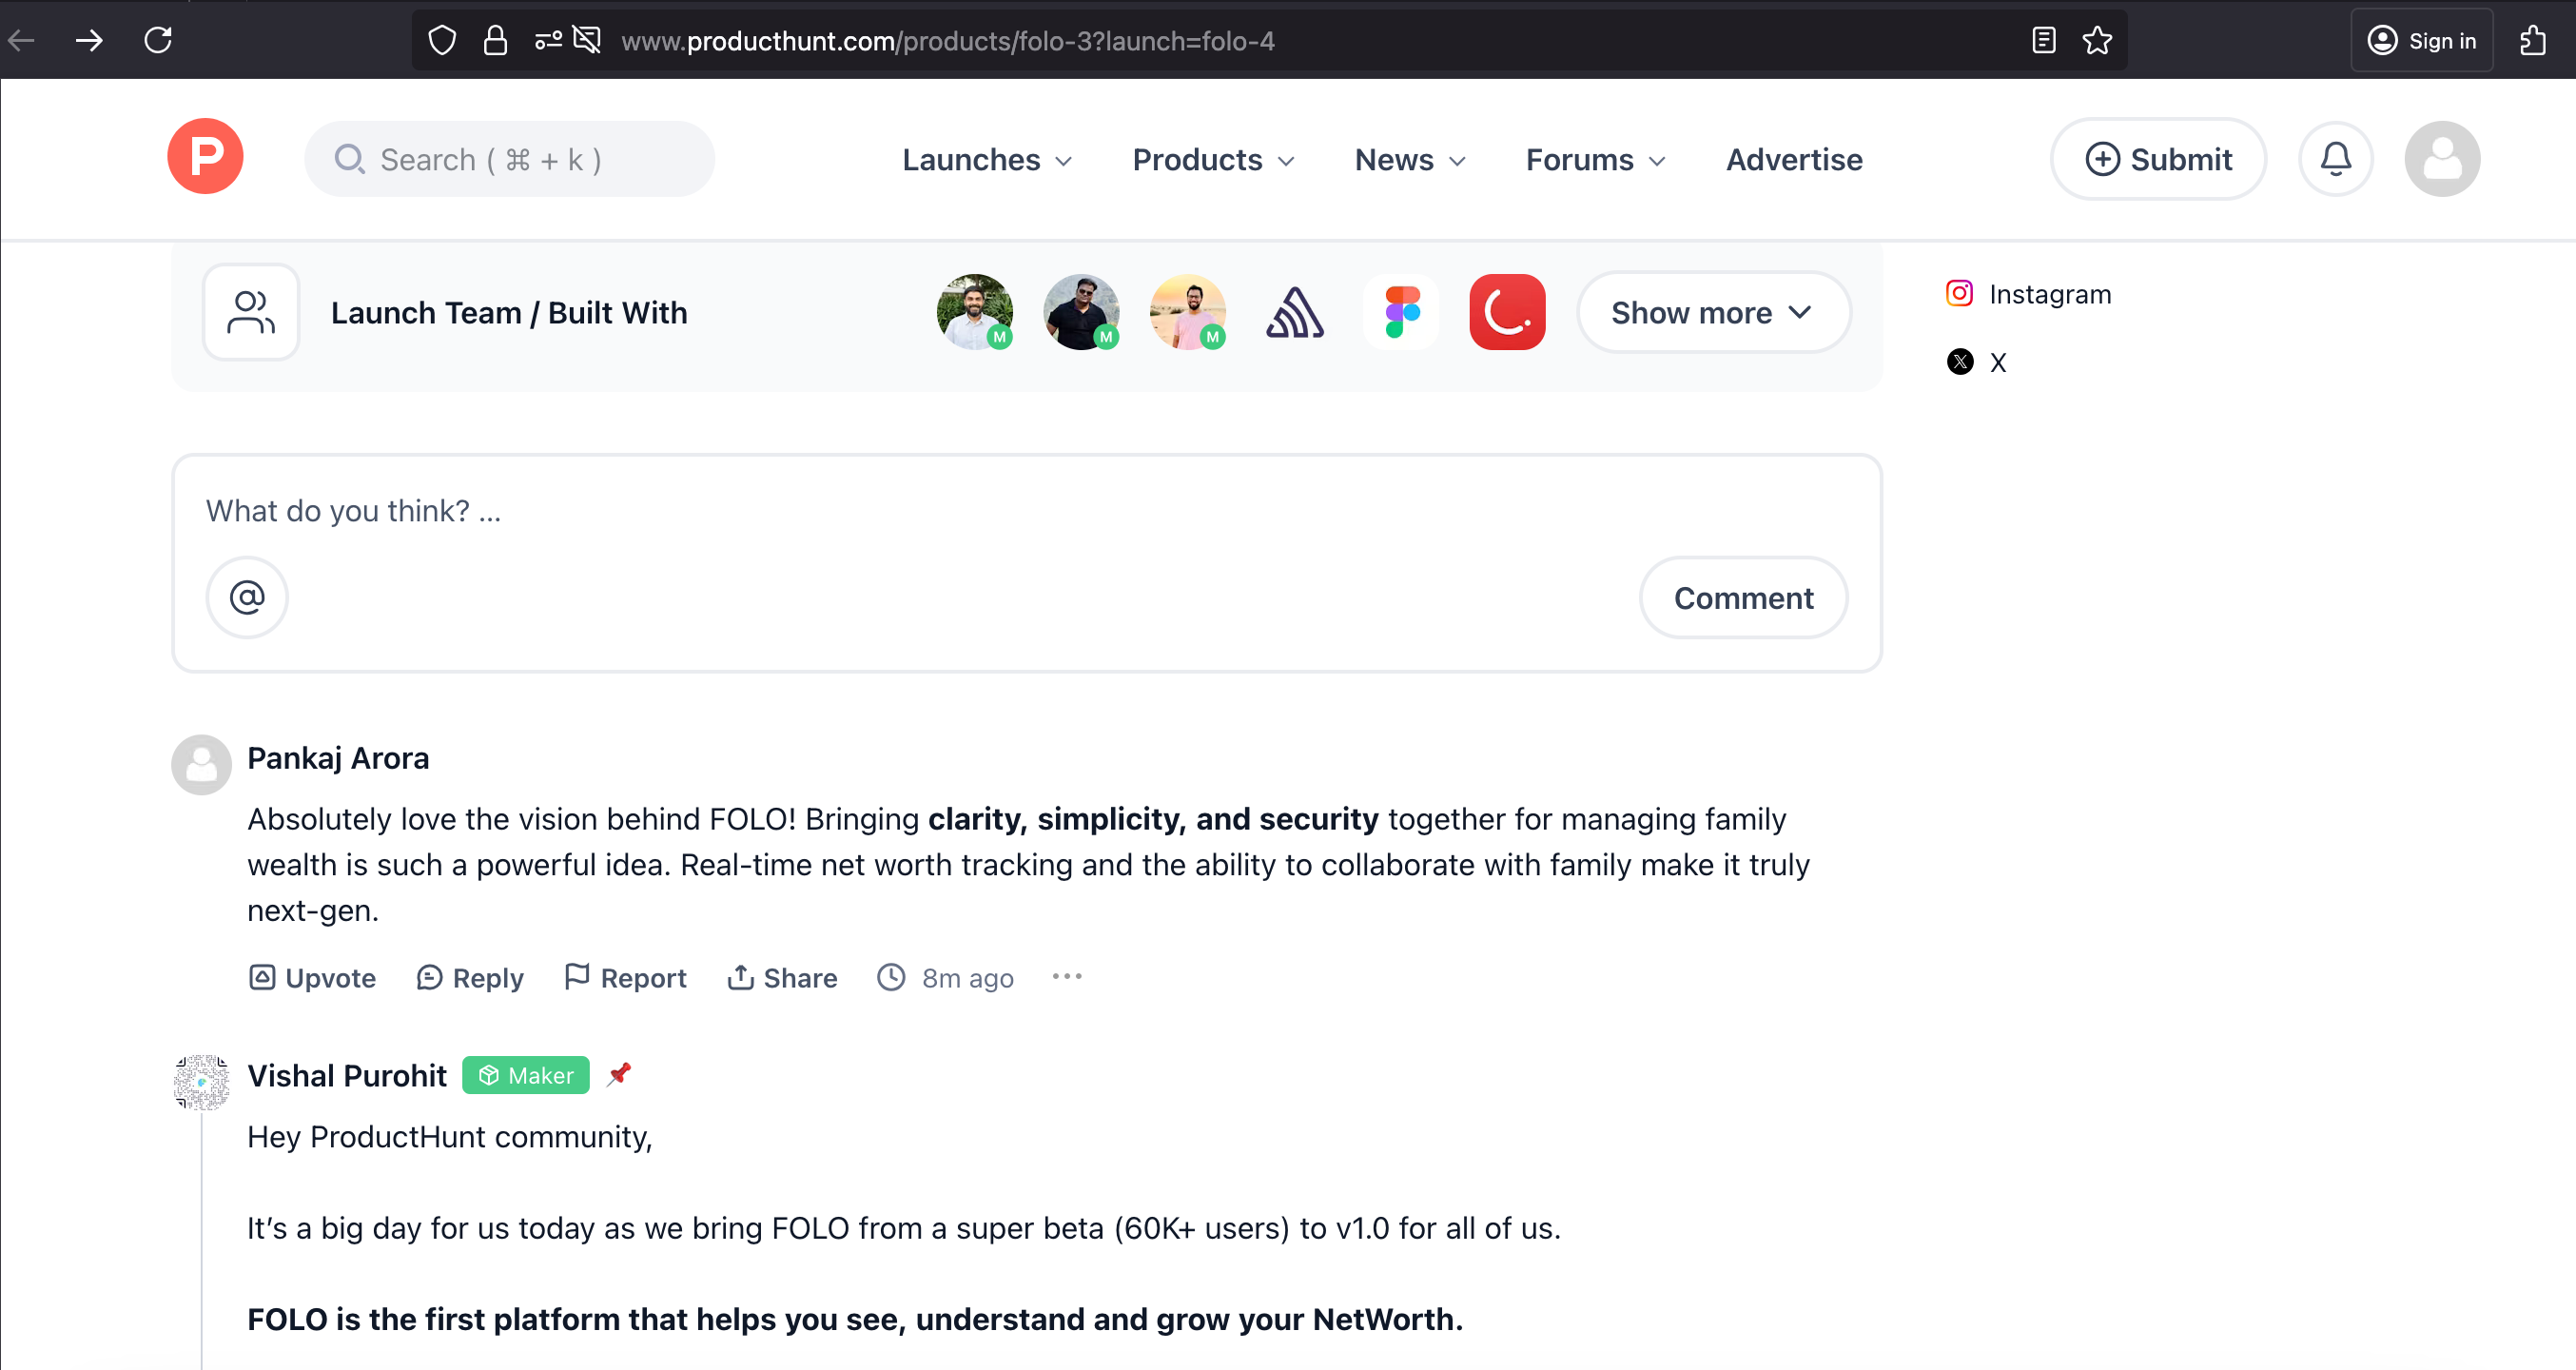Open the Instagram link icon
This screenshot has height=1370, width=2576.
click(x=1959, y=293)
